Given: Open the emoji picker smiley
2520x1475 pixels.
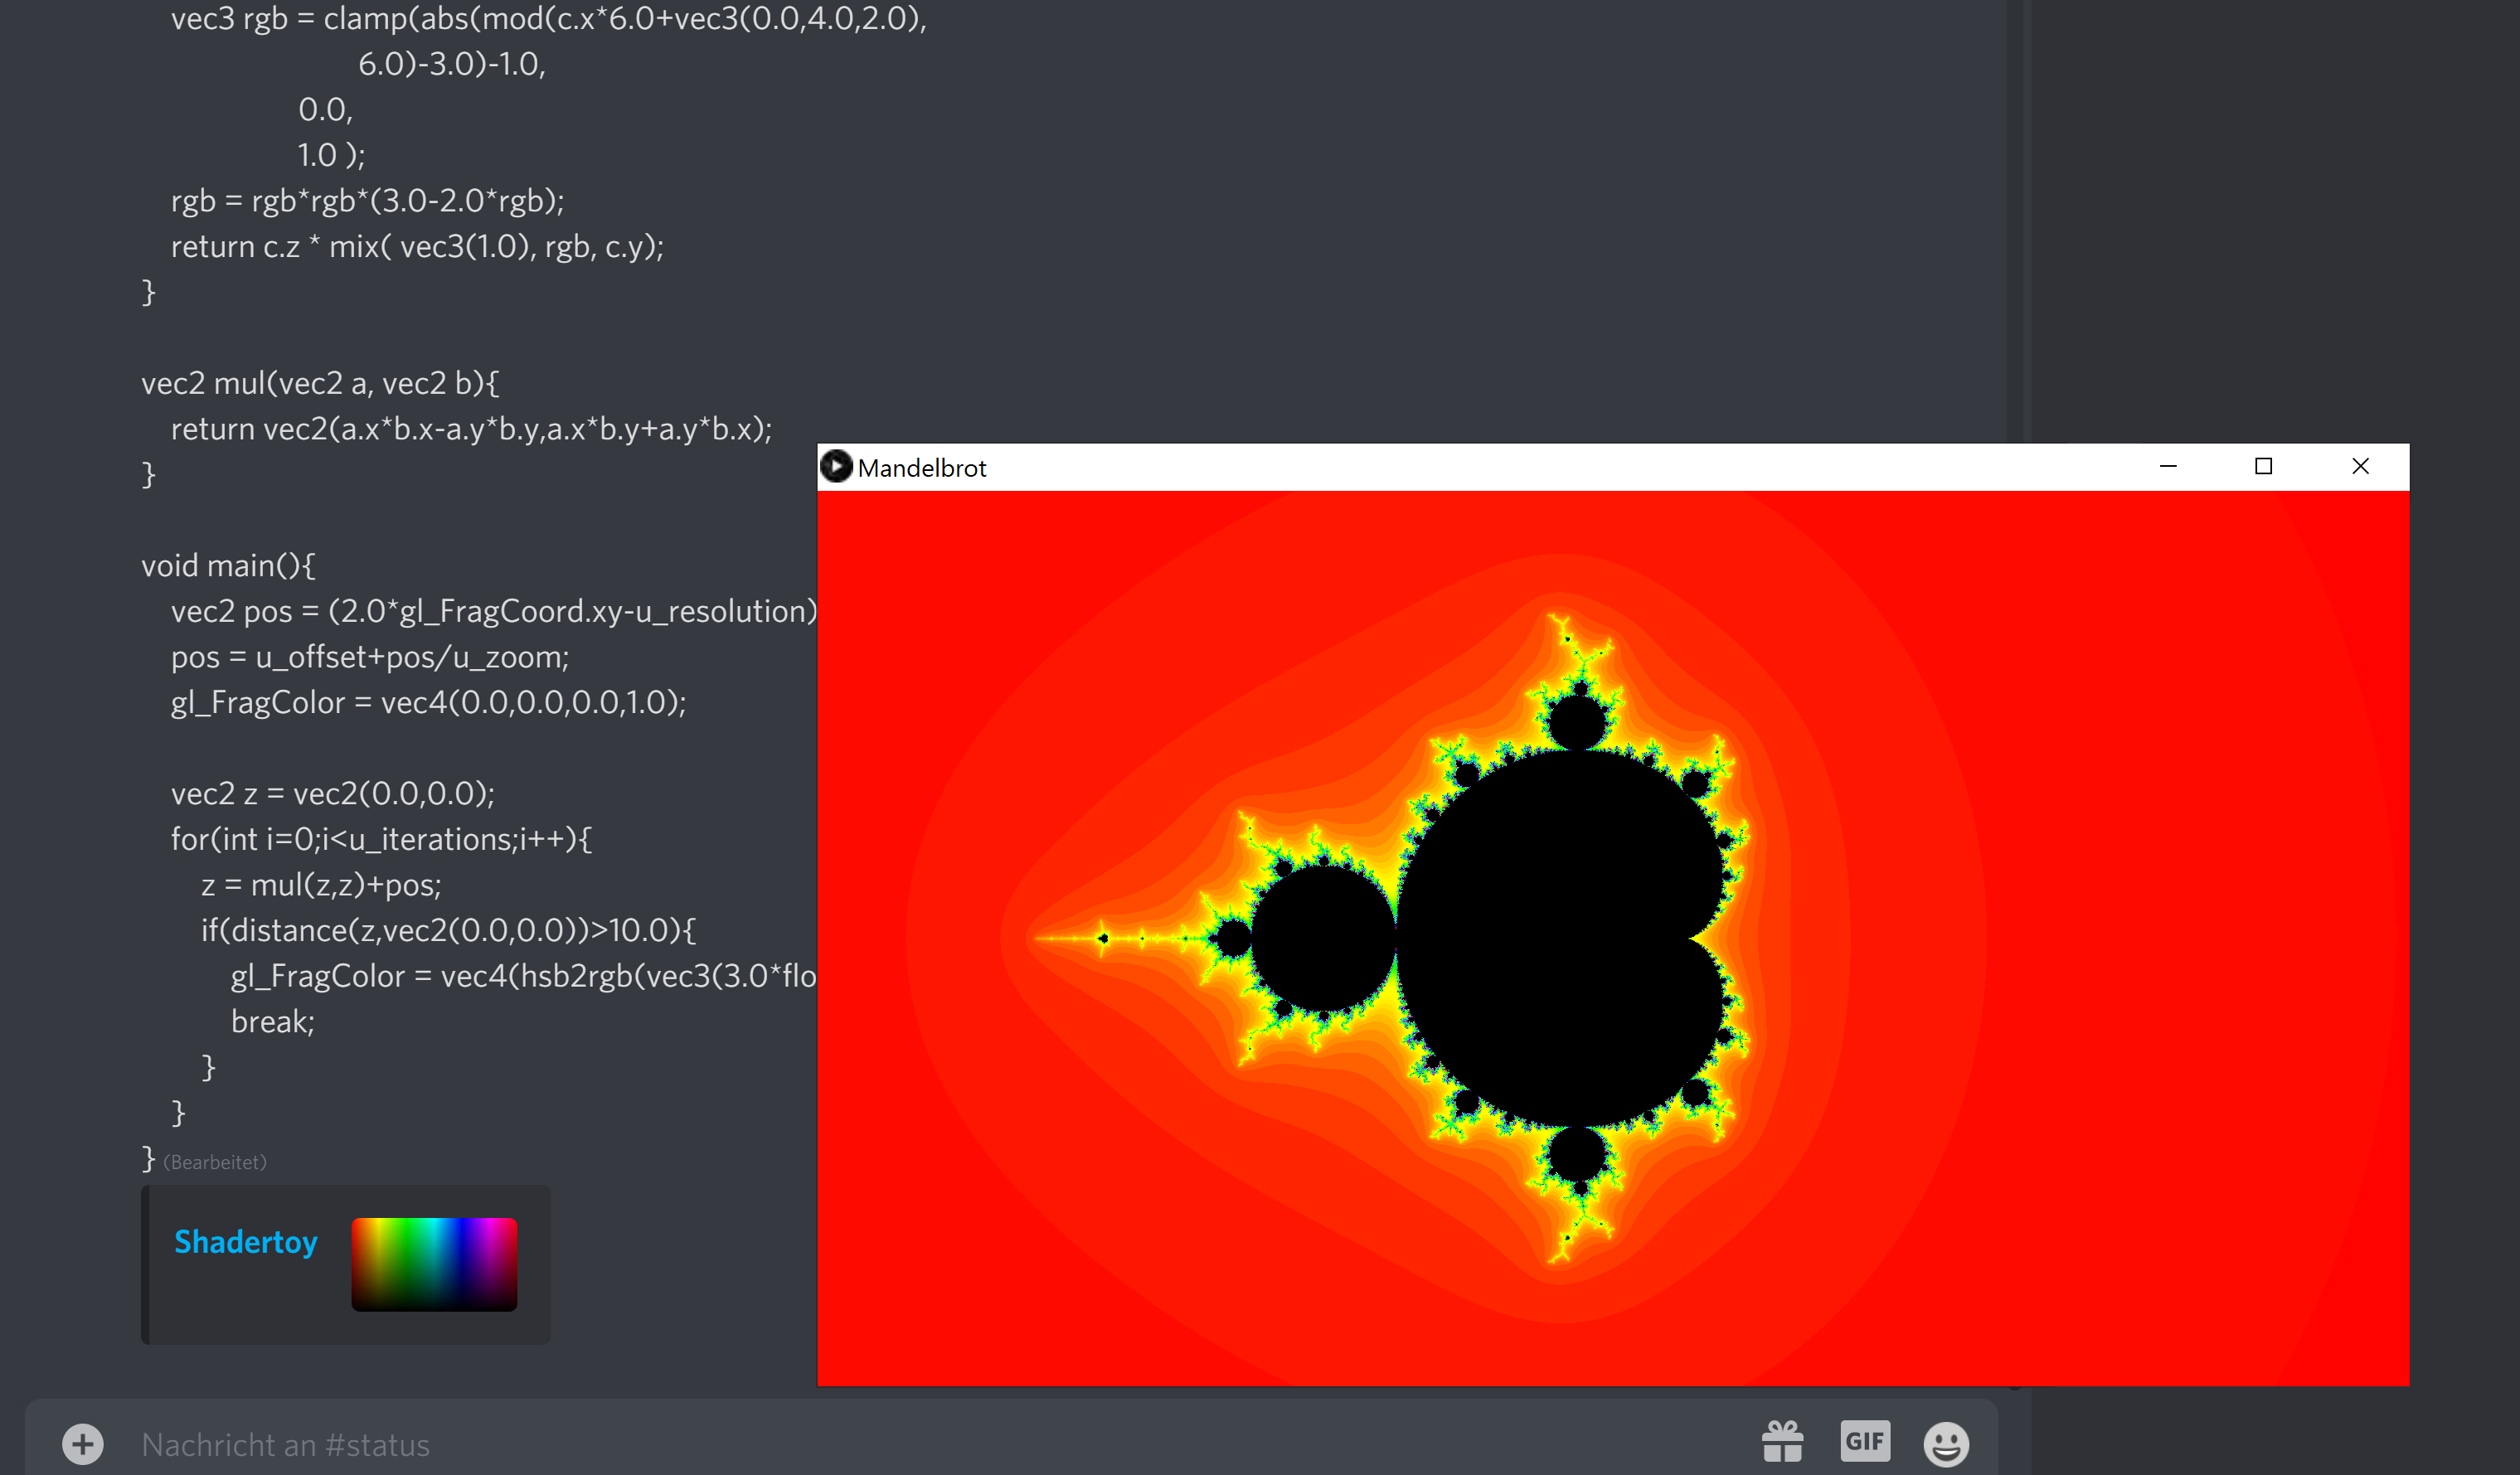Looking at the screenshot, I should pyautogui.click(x=1946, y=1444).
